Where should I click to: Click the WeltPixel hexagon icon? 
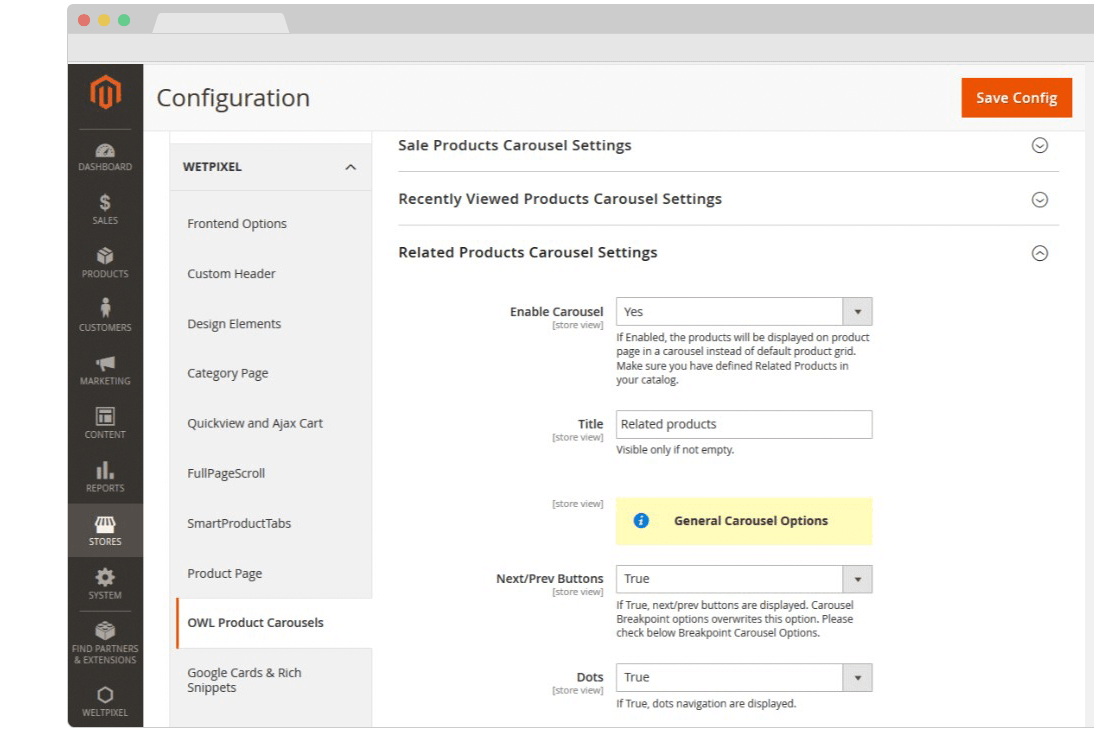tap(105, 695)
